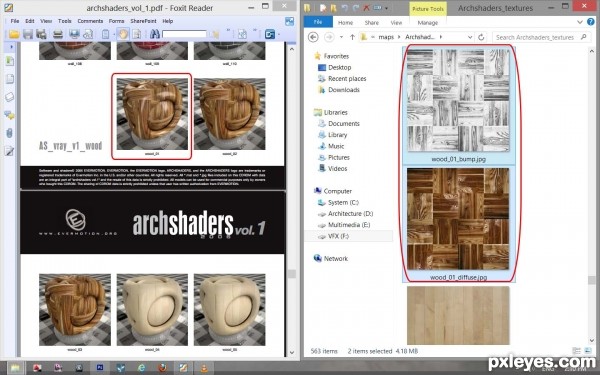600x375 pixels.
Task: Open the Attachments paperclip panel in Foxit
Action: (10, 133)
